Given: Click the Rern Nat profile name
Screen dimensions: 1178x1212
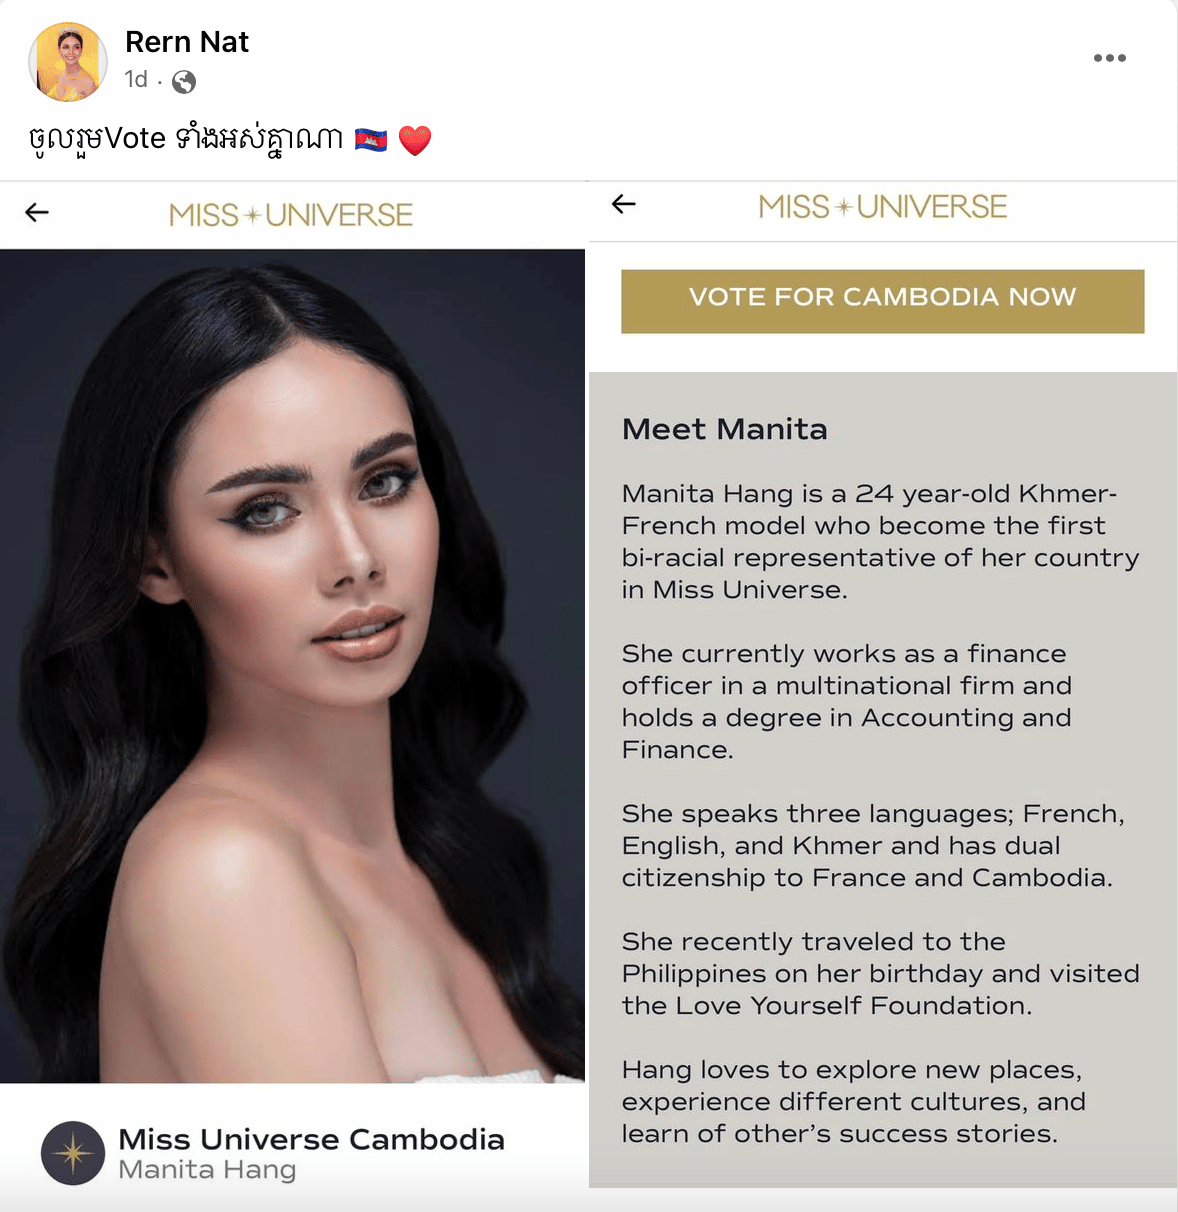Looking at the screenshot, I should point(187,42).
